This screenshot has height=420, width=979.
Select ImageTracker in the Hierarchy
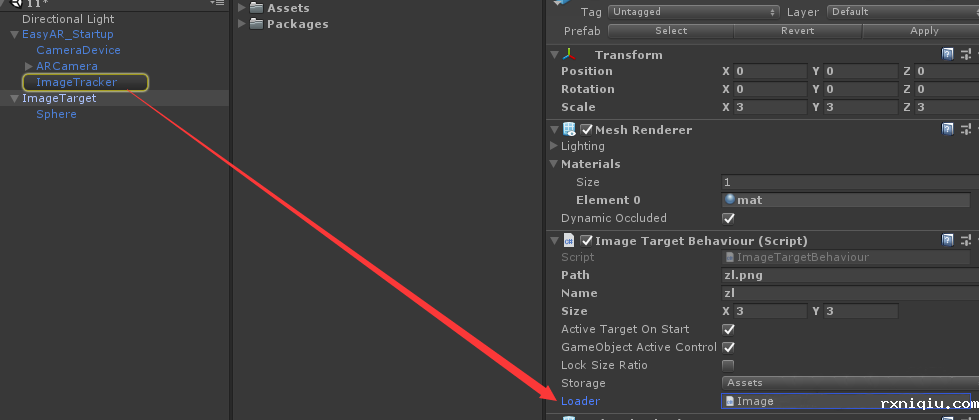[x=76, y=82]
